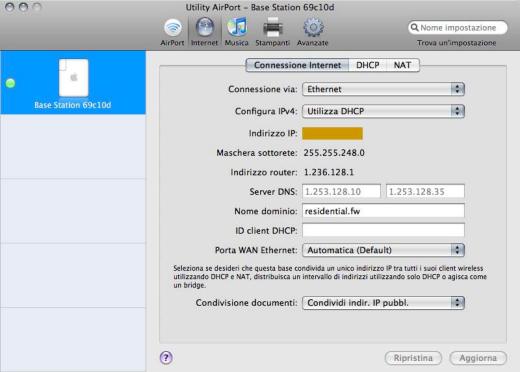Click the Ripristina button
This screenshot has height=372, width=520.
tap(413, 358)
